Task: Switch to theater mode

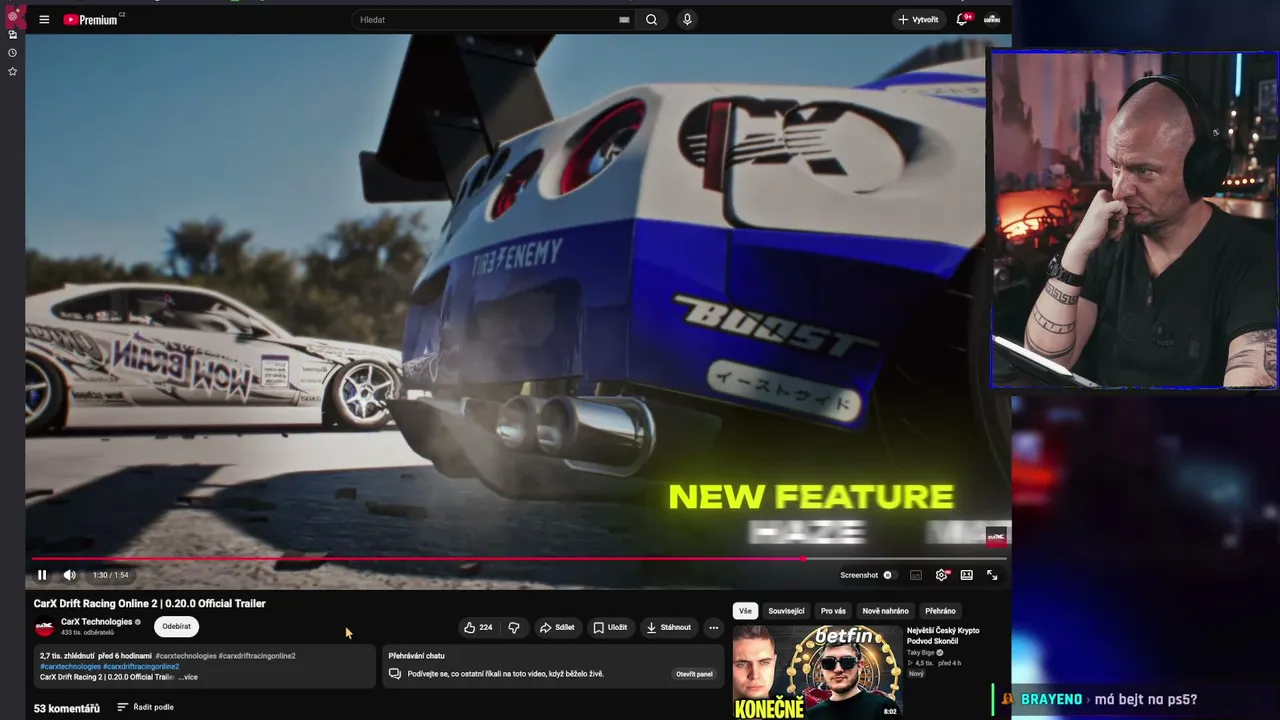Action: [967, 575]
